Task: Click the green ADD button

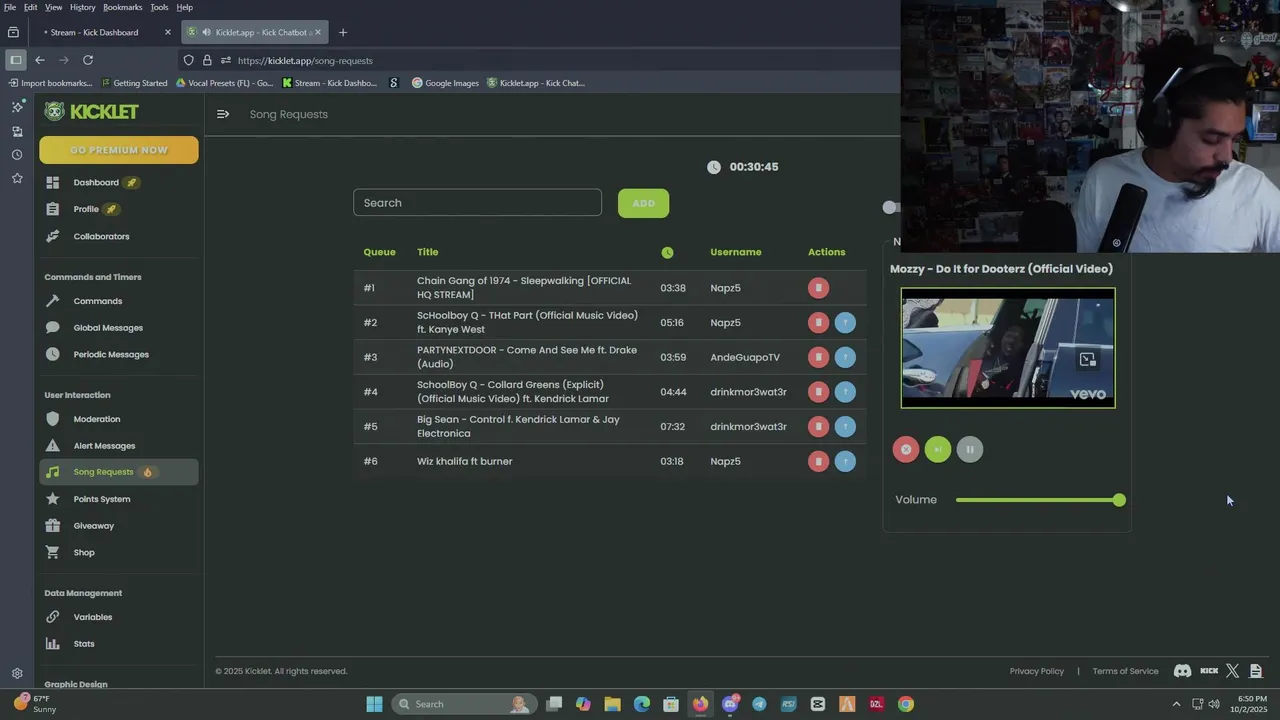Action: point(643,203)
